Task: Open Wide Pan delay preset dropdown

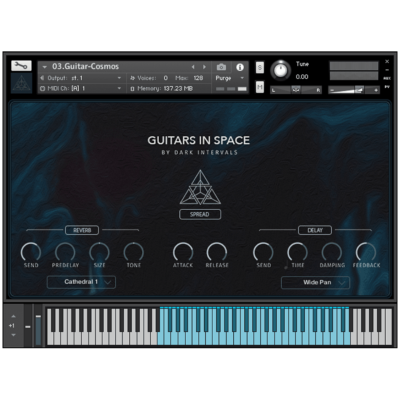Action: pos(316,283)
